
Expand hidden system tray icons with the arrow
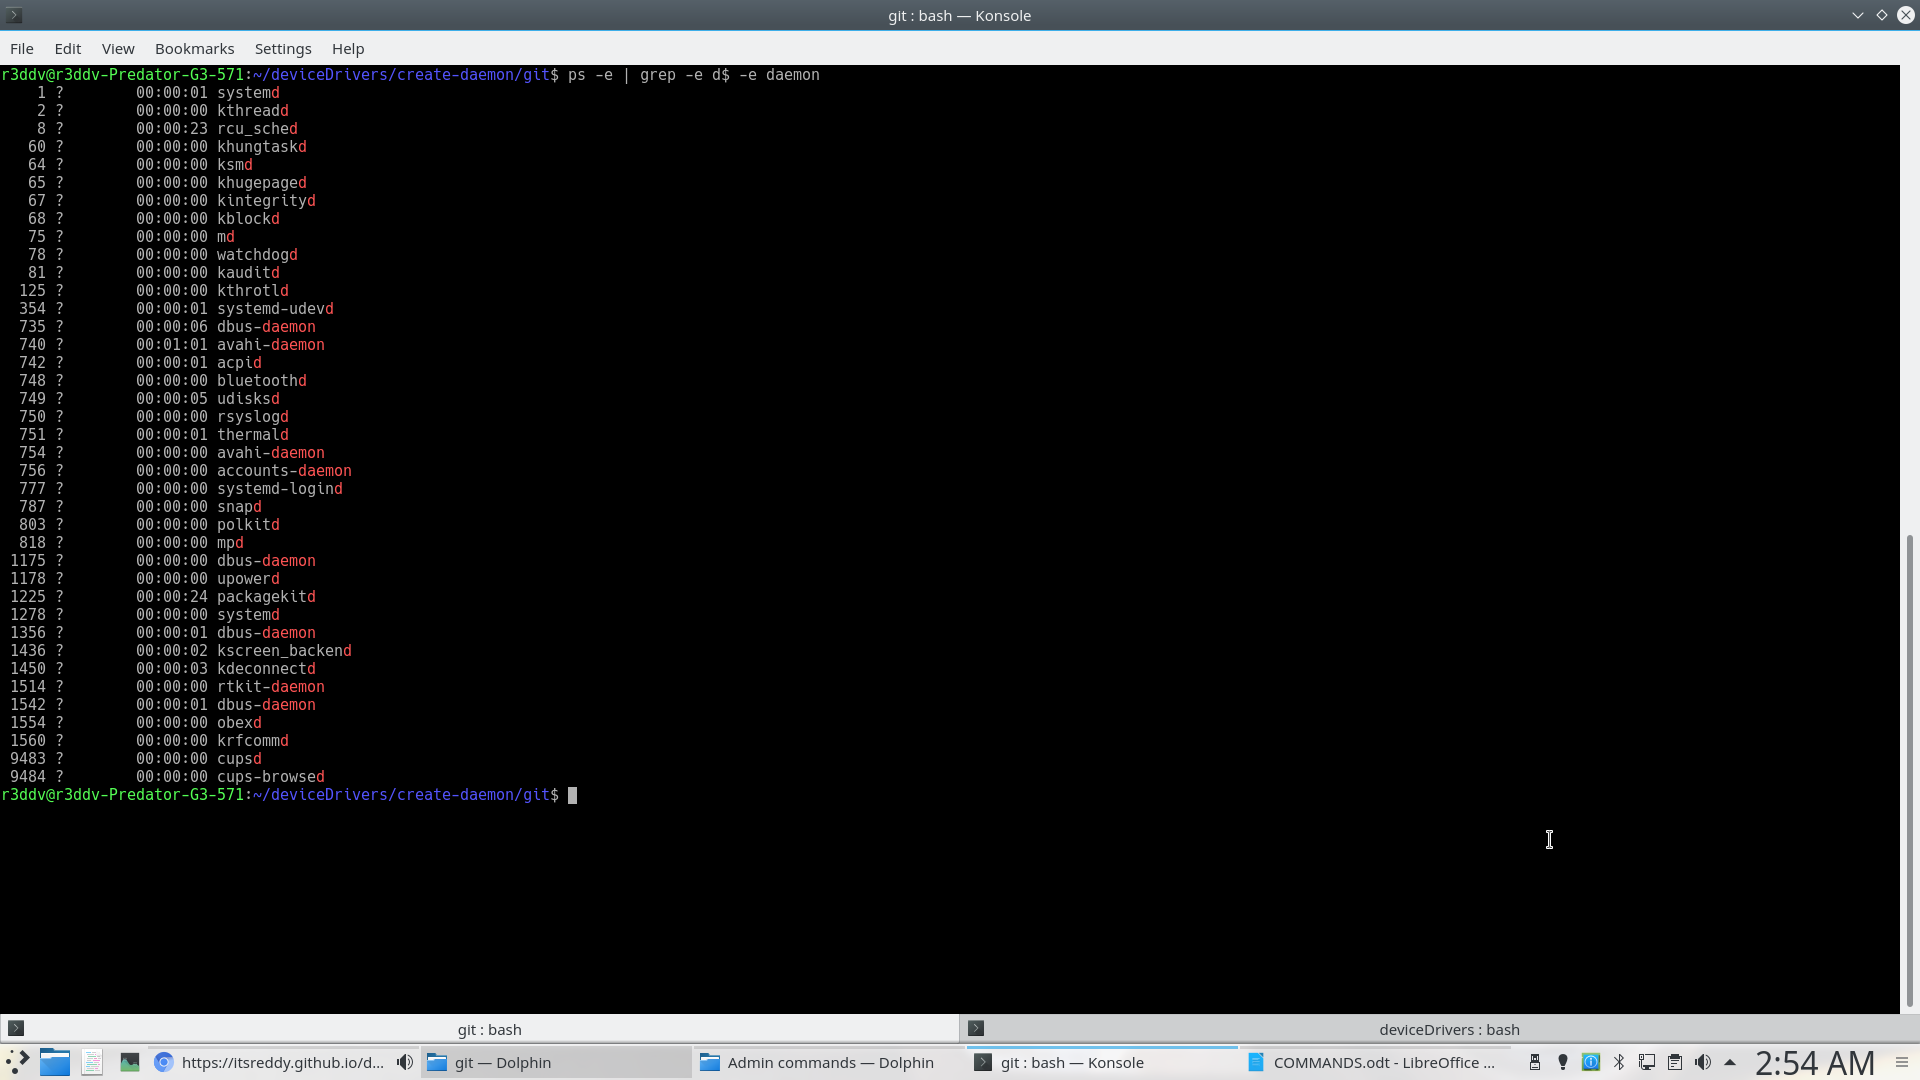tap(1729, 1063)
